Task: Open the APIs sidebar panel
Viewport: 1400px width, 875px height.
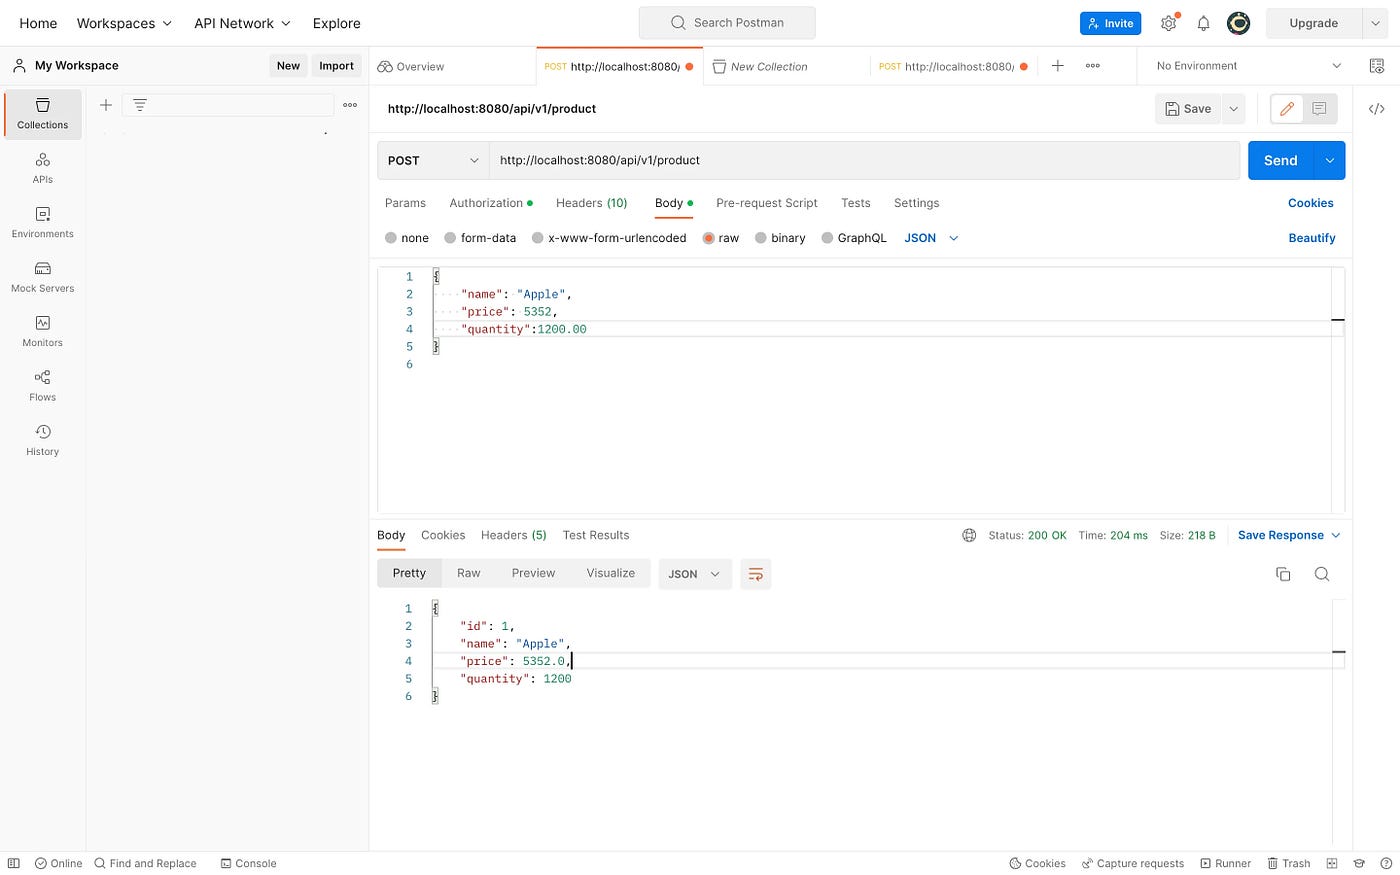Action: [x=43, y=168]
